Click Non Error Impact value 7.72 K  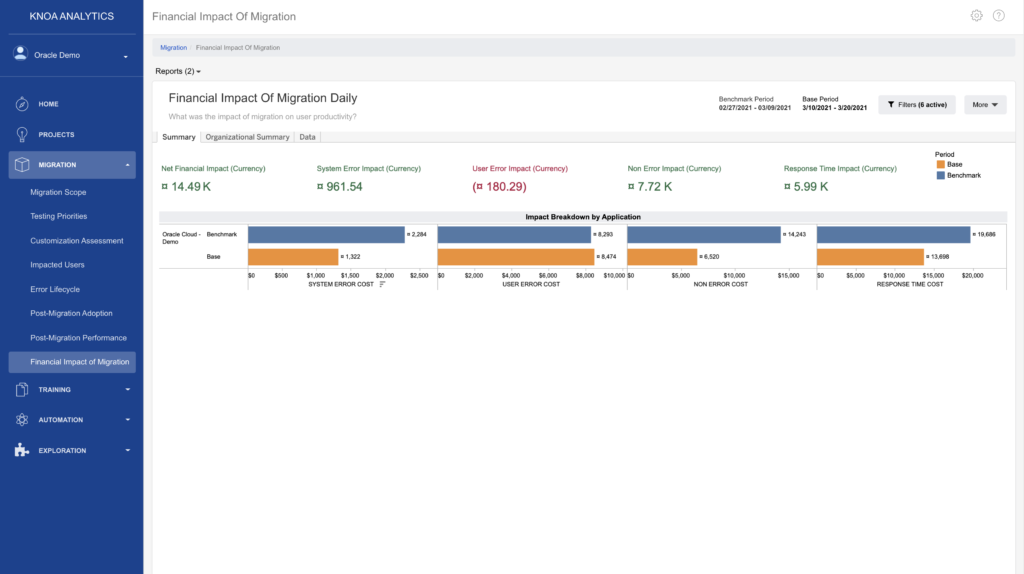tap(650, 187)
